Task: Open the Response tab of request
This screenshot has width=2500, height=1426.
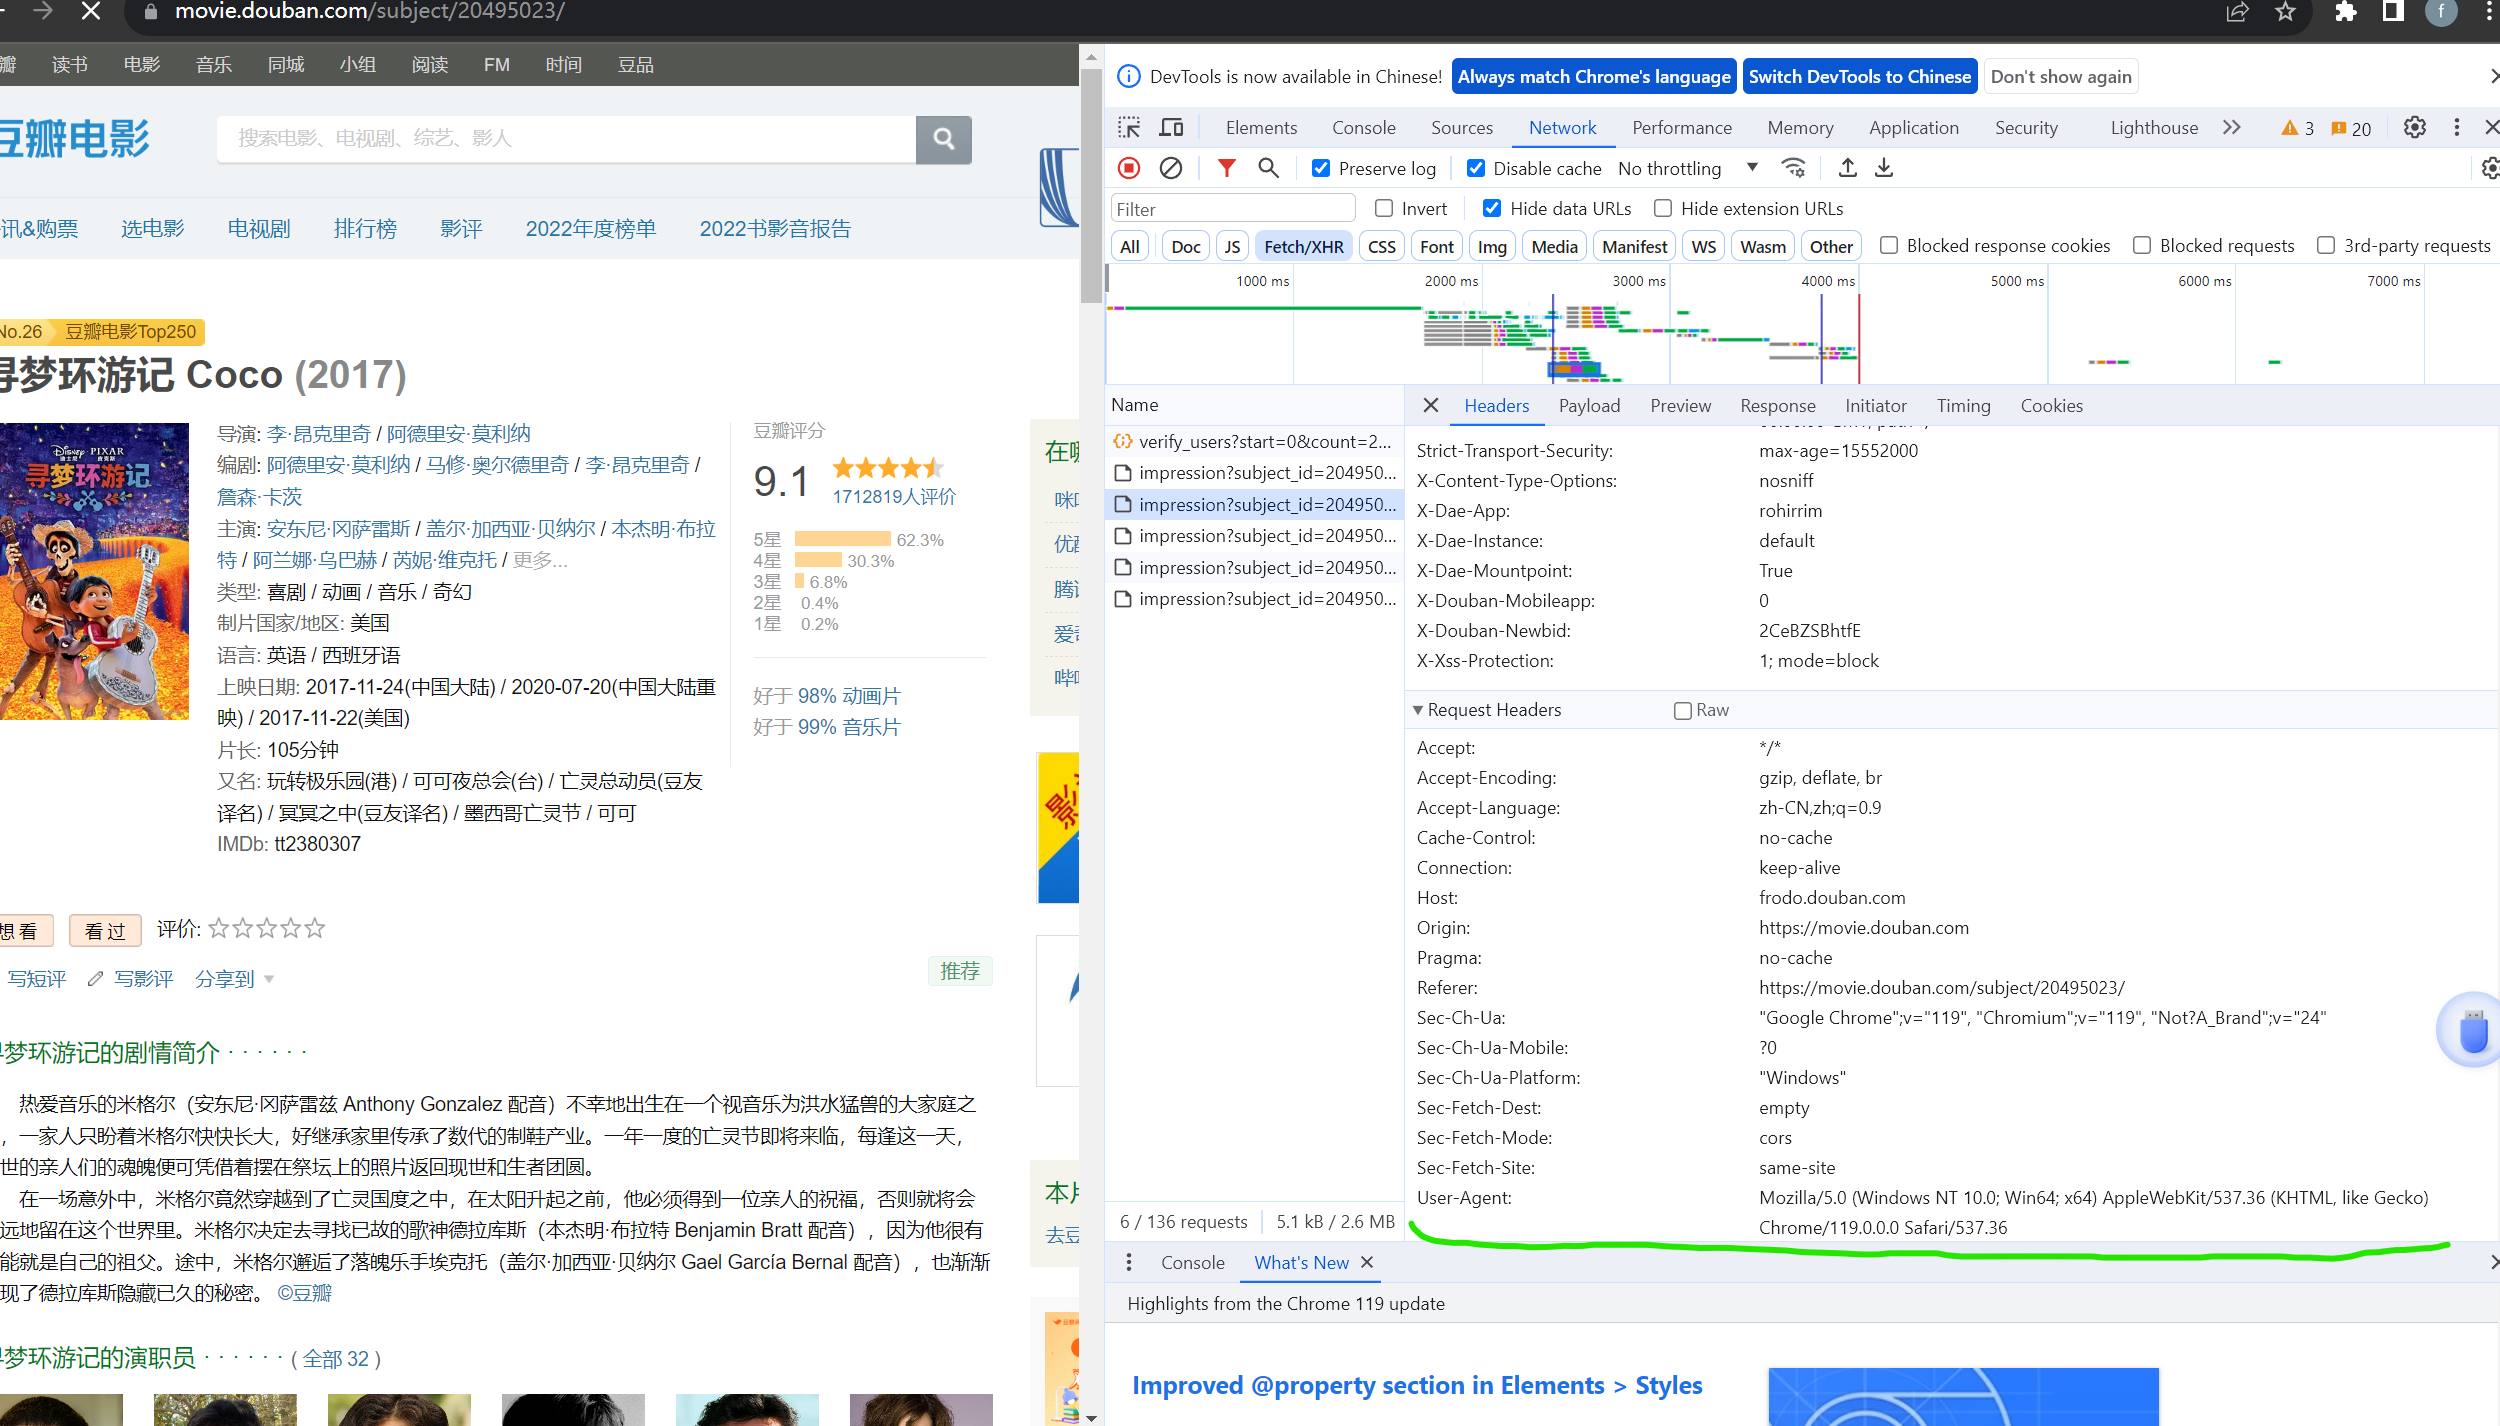Action: (1777, 405)
